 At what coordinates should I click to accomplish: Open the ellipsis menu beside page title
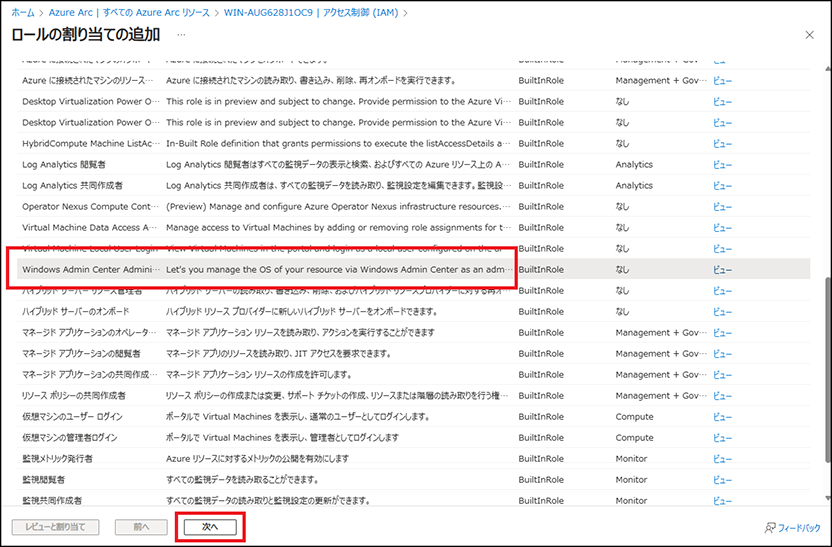[x=181, y=35]
